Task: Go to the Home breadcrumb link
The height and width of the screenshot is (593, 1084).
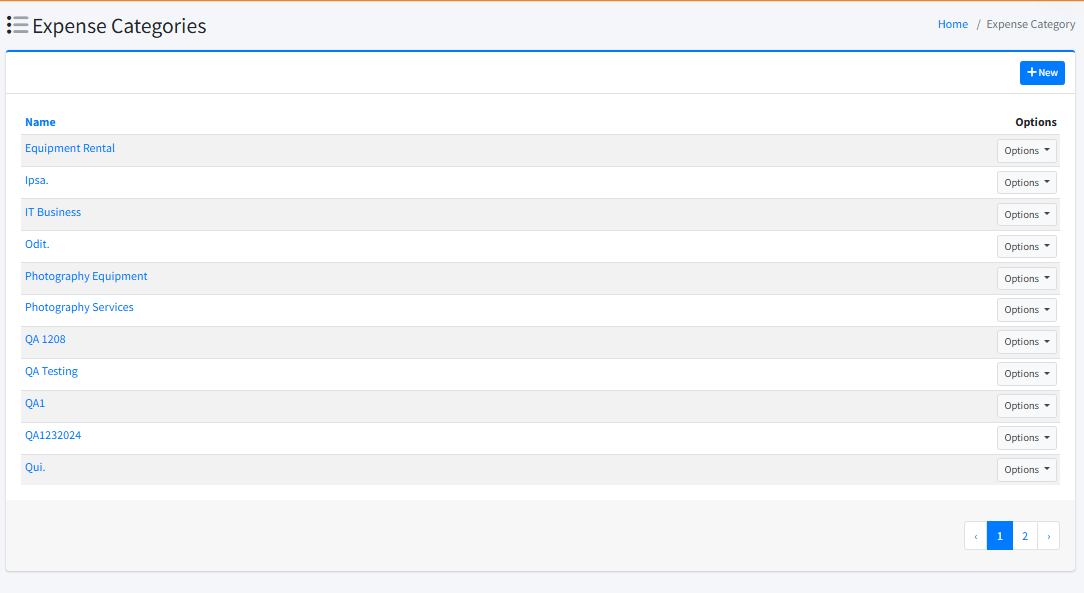Action: pos(952,24)
